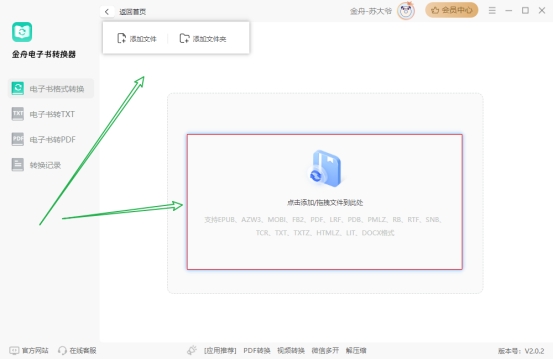
Task: Open 微信多开 recommended app link
Action: point(325,350)
